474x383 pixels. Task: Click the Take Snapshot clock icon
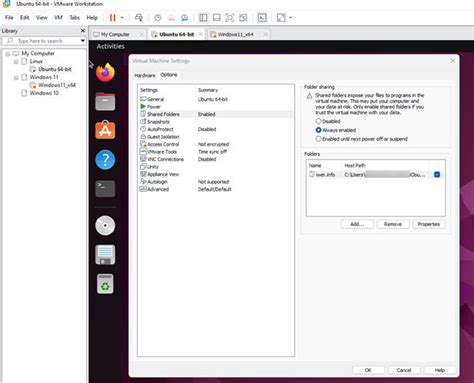[x=158, y=18]
